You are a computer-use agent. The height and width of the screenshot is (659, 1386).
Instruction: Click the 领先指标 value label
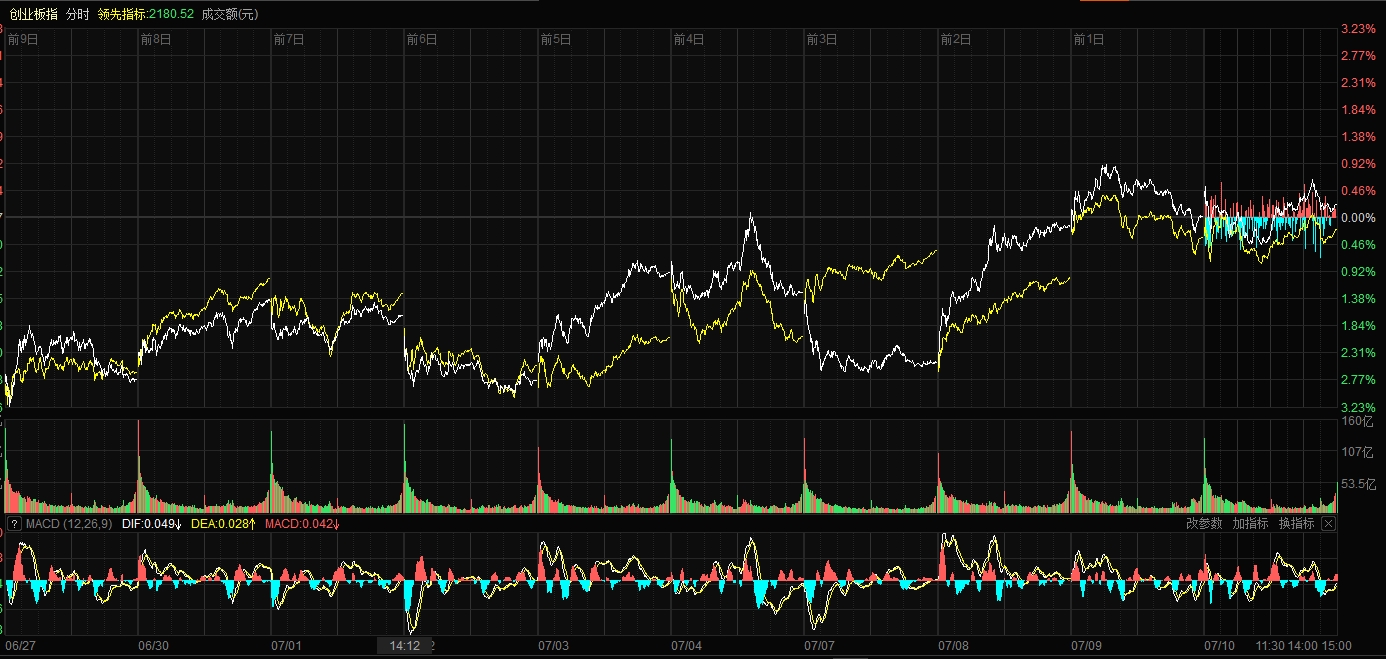point(145,14)
